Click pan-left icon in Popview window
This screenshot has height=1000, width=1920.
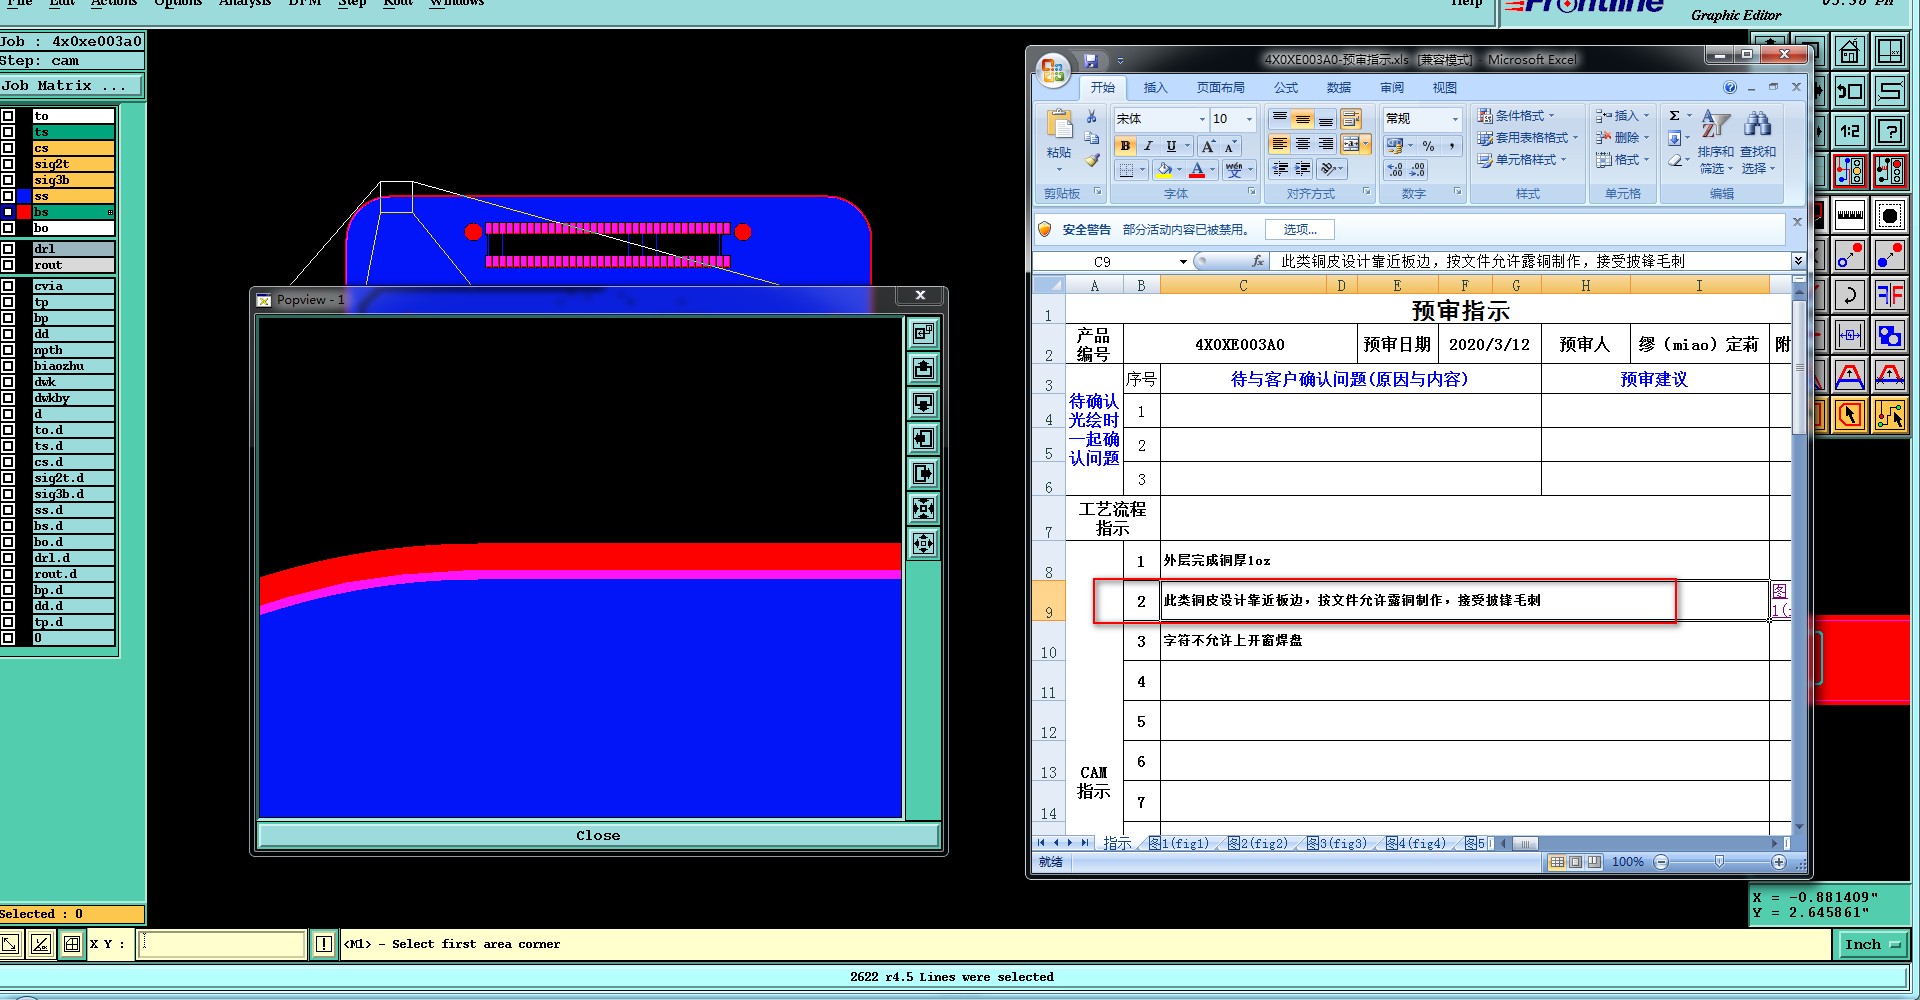pos(924,439)
